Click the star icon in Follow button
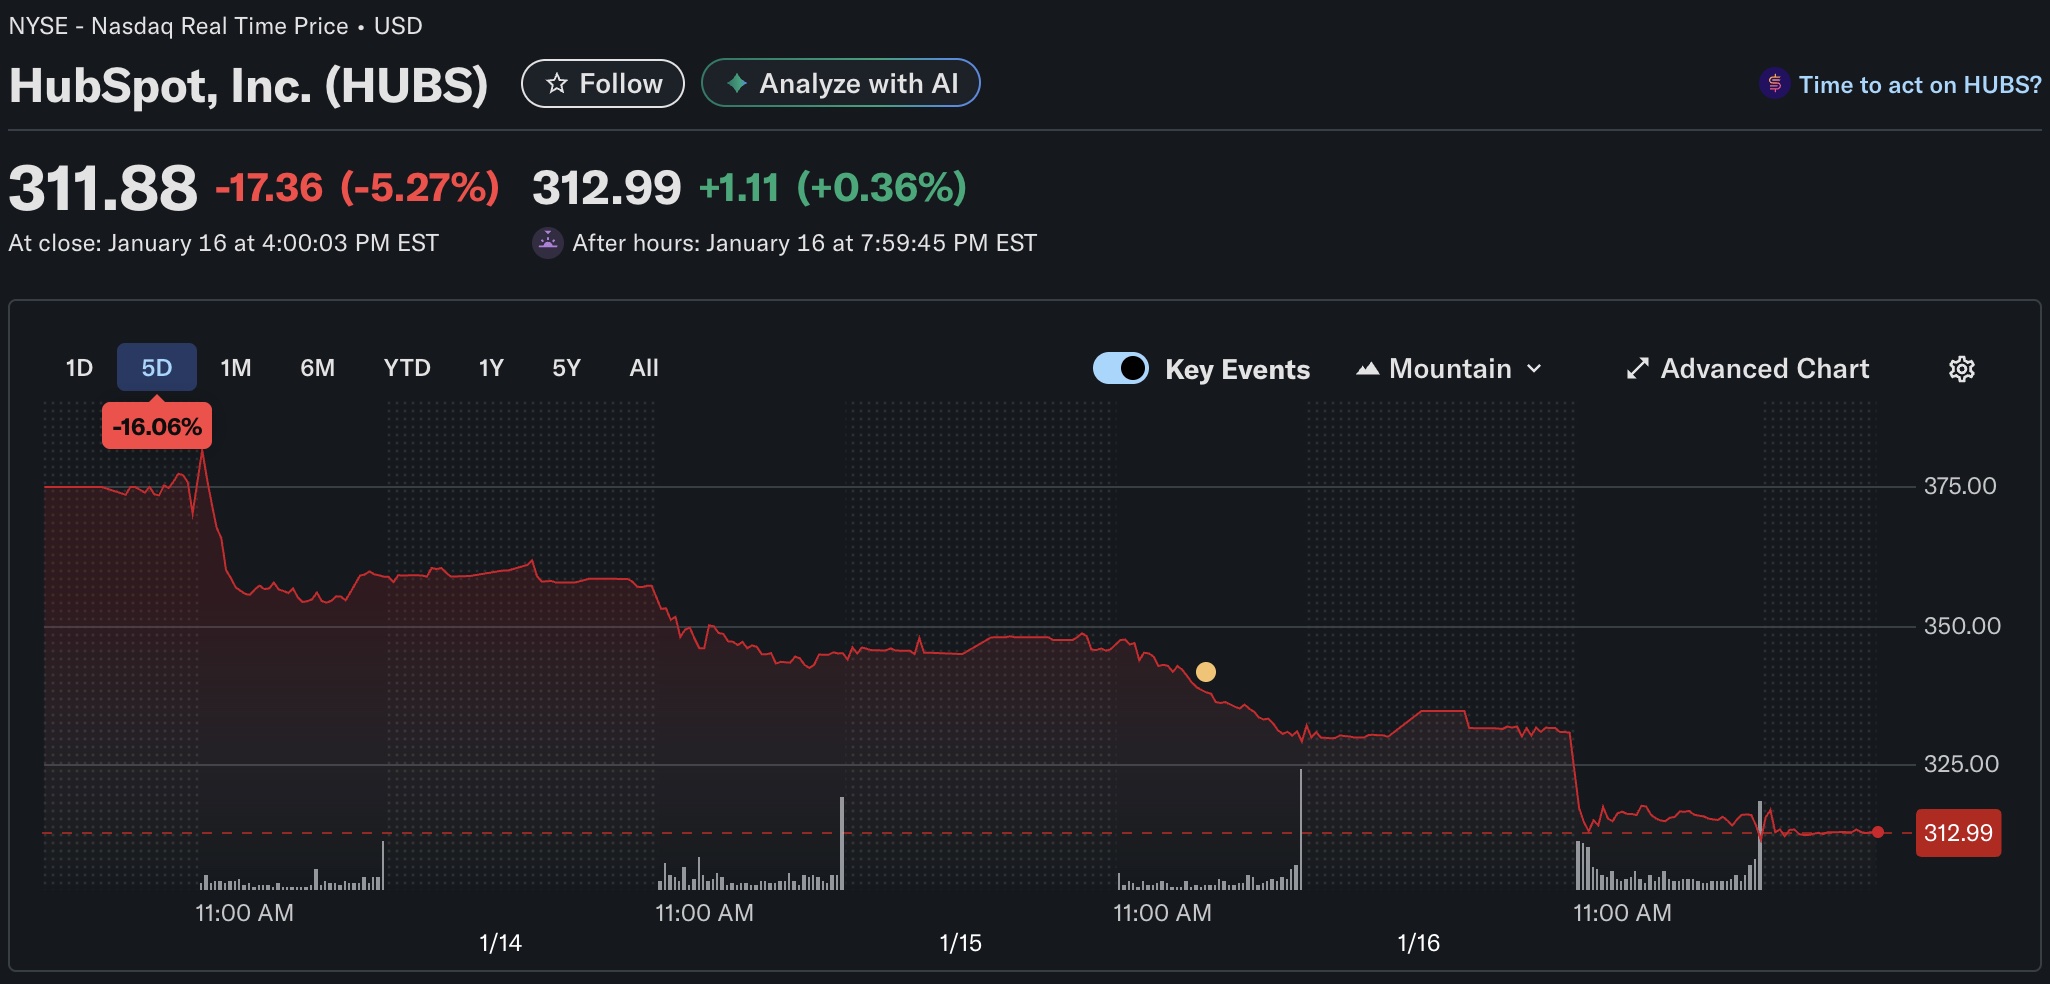 coord(557,84)
